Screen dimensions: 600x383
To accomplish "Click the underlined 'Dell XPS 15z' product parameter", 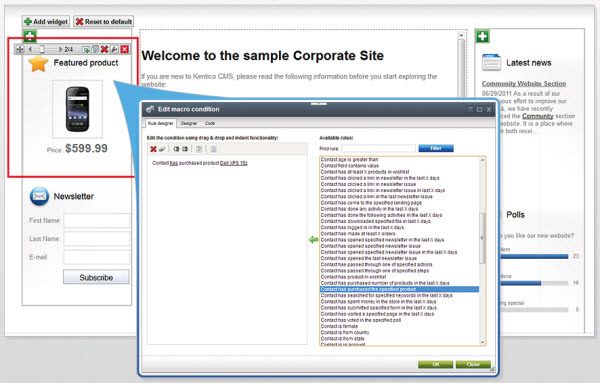I will point(233,163).
